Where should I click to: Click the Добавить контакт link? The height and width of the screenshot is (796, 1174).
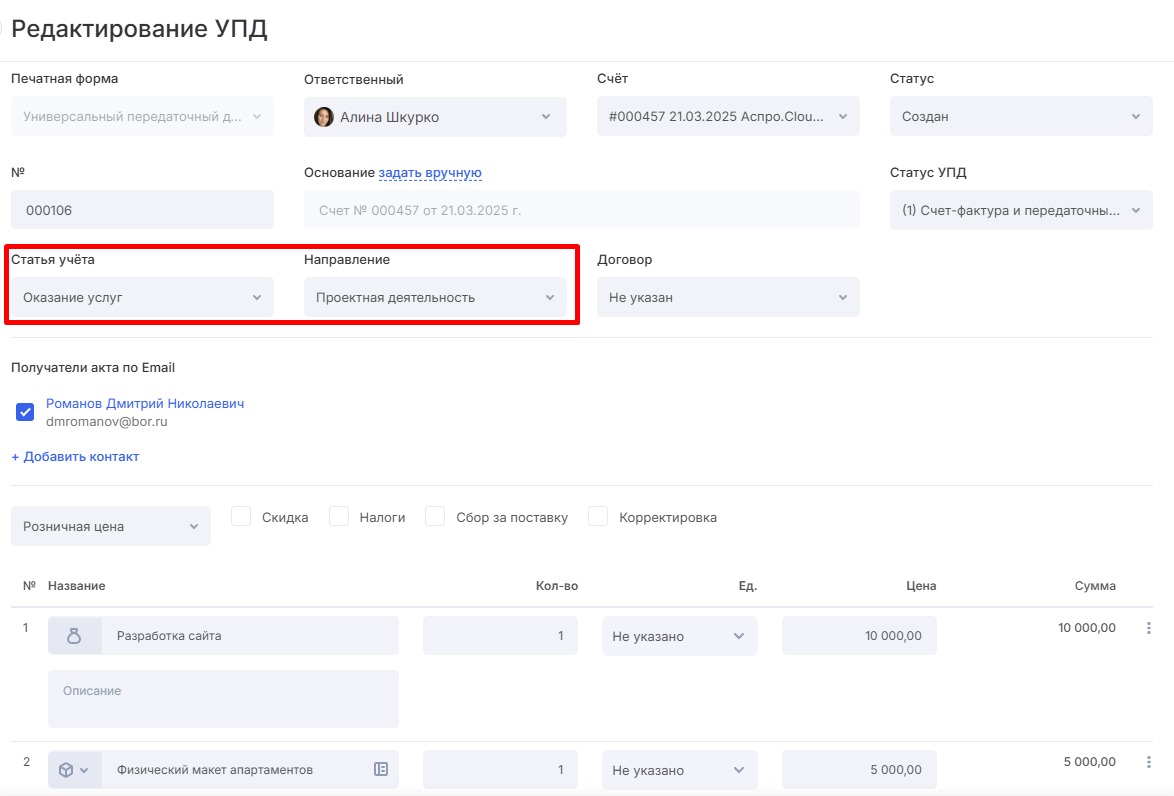click(74, 456)
